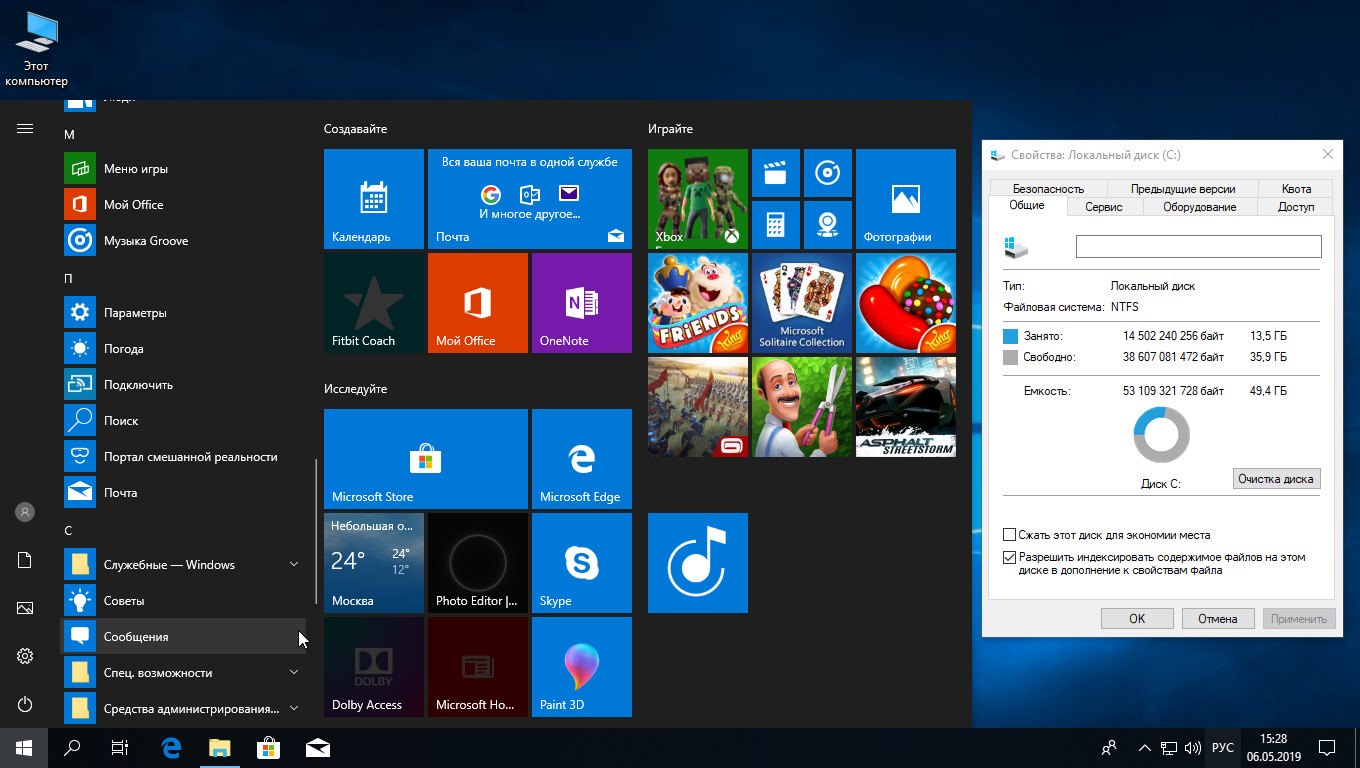The image size is (1360, 768).
Task: Click the app list scrollbar
Action: [x=317, y=531]
